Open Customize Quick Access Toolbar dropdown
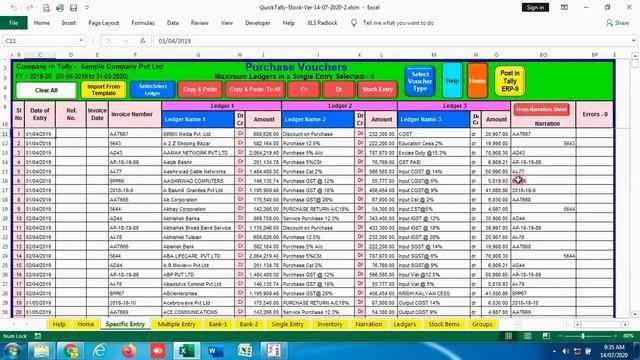This screenshot has width=640, height=360. (x=87, y=8)
